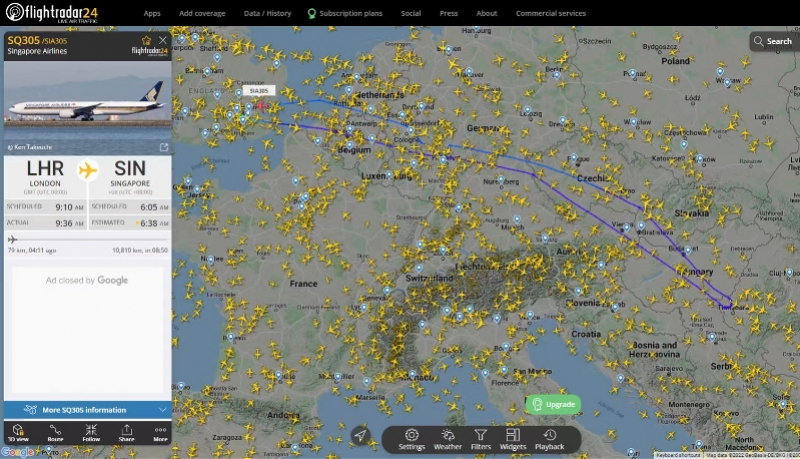
Task: Open the Widgets panel
Action: coord(513,439)
